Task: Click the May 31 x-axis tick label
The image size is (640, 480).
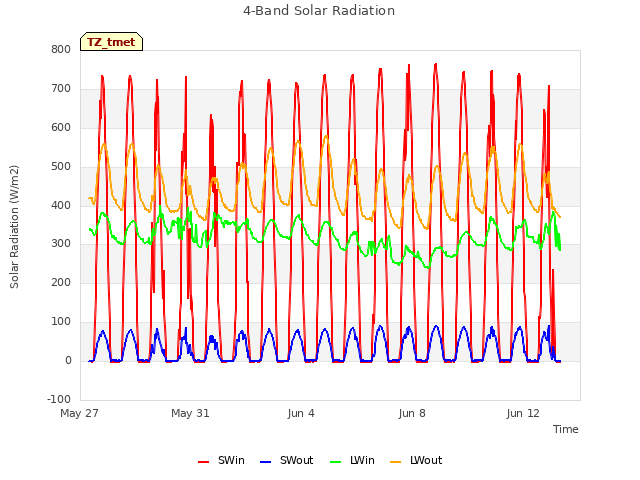Action: click(x=190, y=413)
